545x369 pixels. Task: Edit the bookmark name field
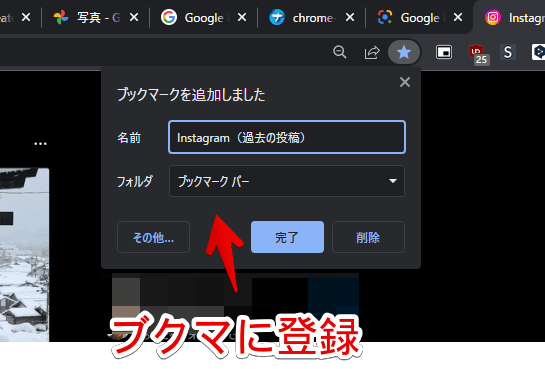287,137
